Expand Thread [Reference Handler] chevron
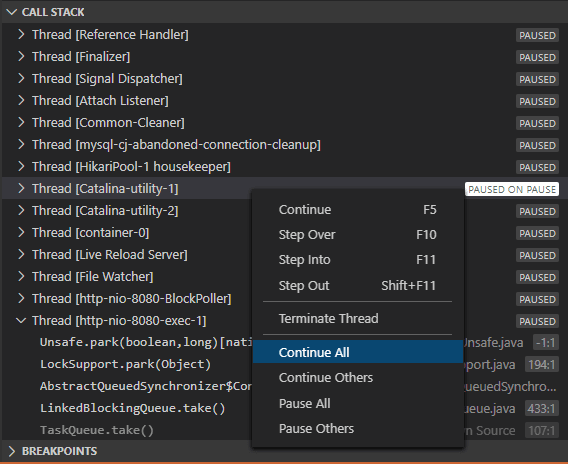This screenshot has width=568, height=464. (21, 34)
